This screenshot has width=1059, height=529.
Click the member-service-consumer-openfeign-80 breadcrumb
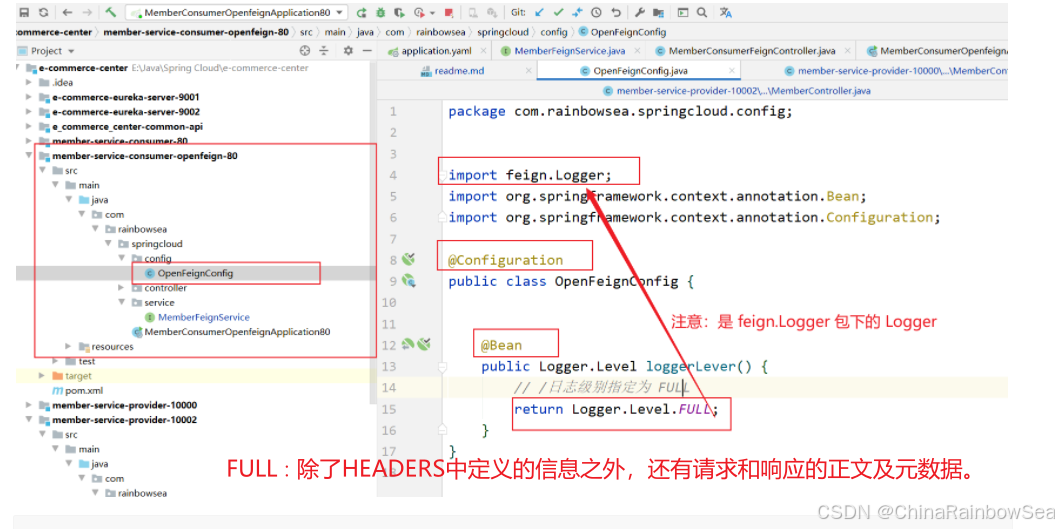coord(196,32)
